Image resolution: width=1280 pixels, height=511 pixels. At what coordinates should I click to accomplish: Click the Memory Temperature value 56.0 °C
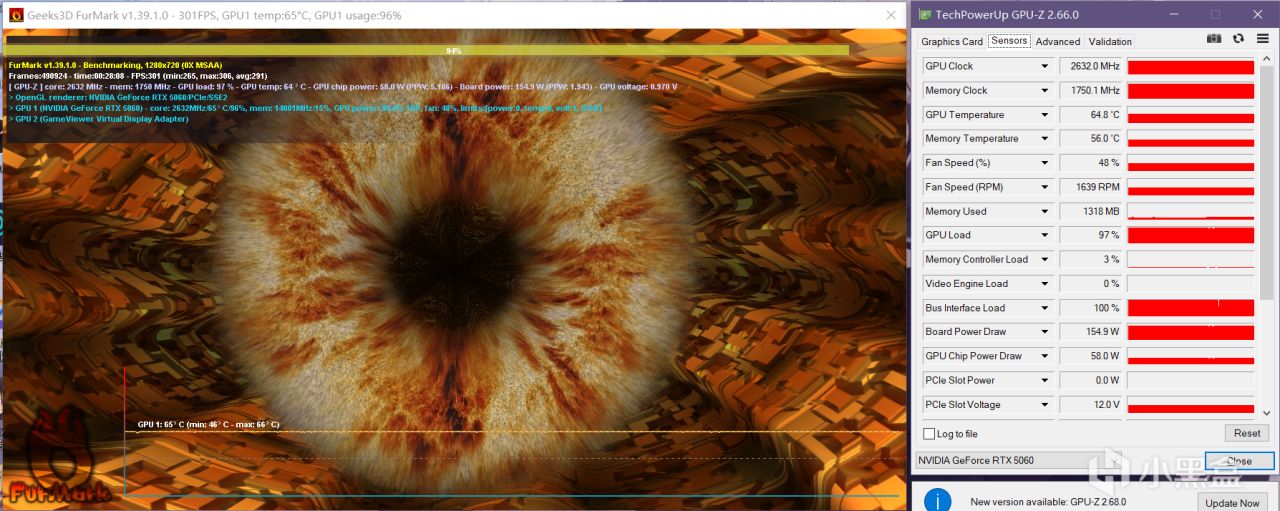click(x=1091, y=139)
